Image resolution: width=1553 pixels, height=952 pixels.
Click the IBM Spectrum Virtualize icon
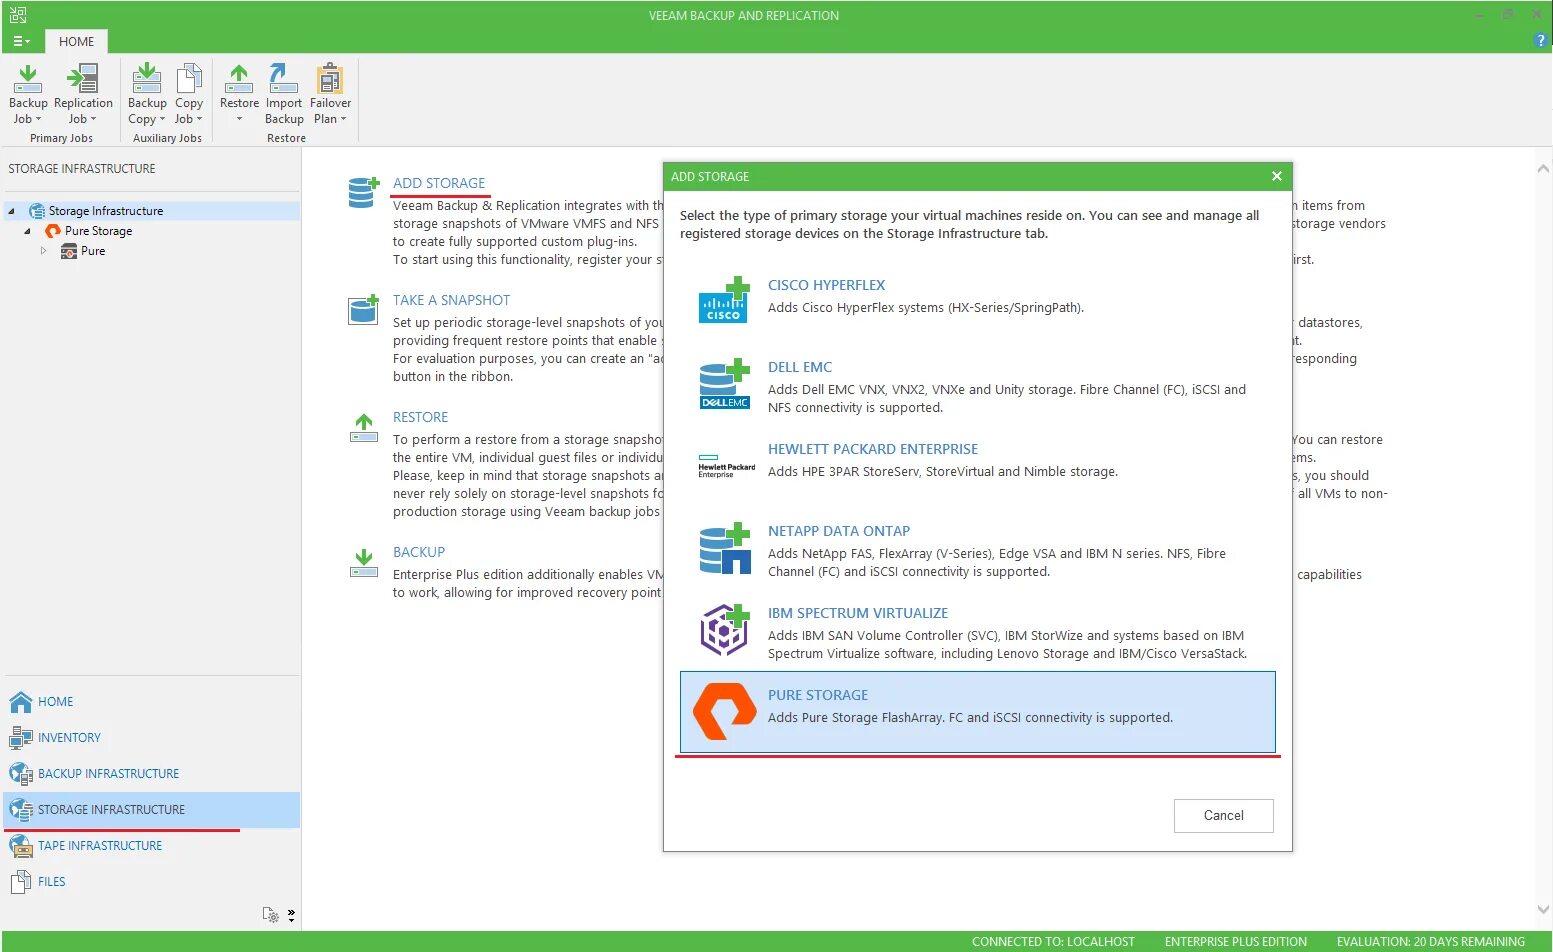pos(724,630)
